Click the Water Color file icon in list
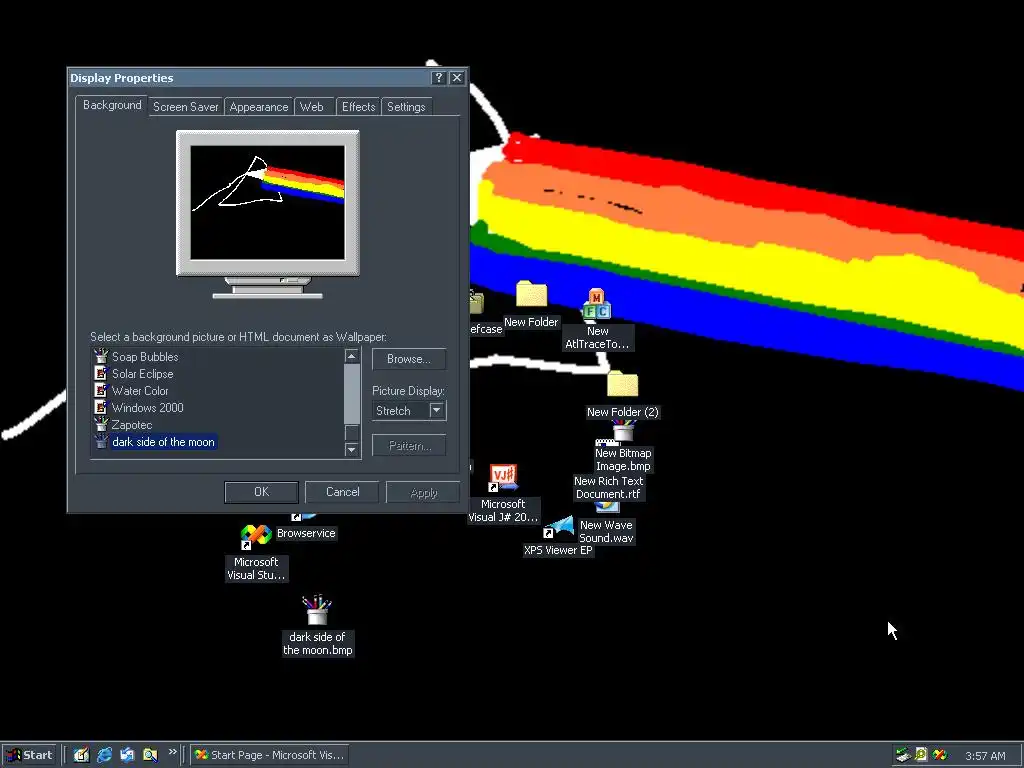The image size is (1024, 768). [x=101, y=391]
